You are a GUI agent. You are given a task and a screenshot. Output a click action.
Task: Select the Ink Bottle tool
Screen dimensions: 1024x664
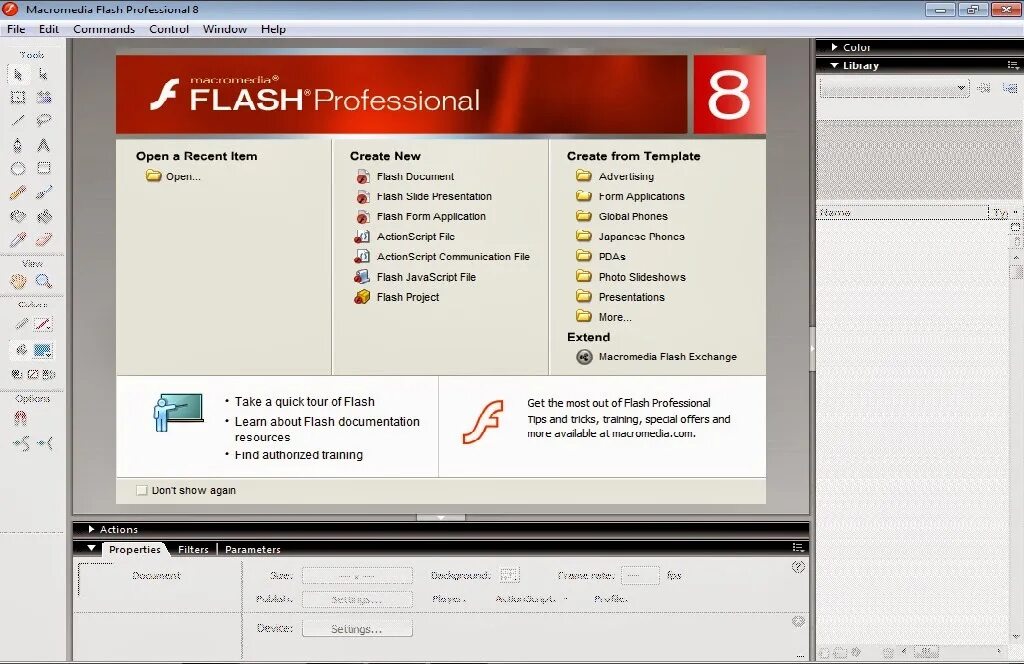pyautogui.click(x=18, y=216)
